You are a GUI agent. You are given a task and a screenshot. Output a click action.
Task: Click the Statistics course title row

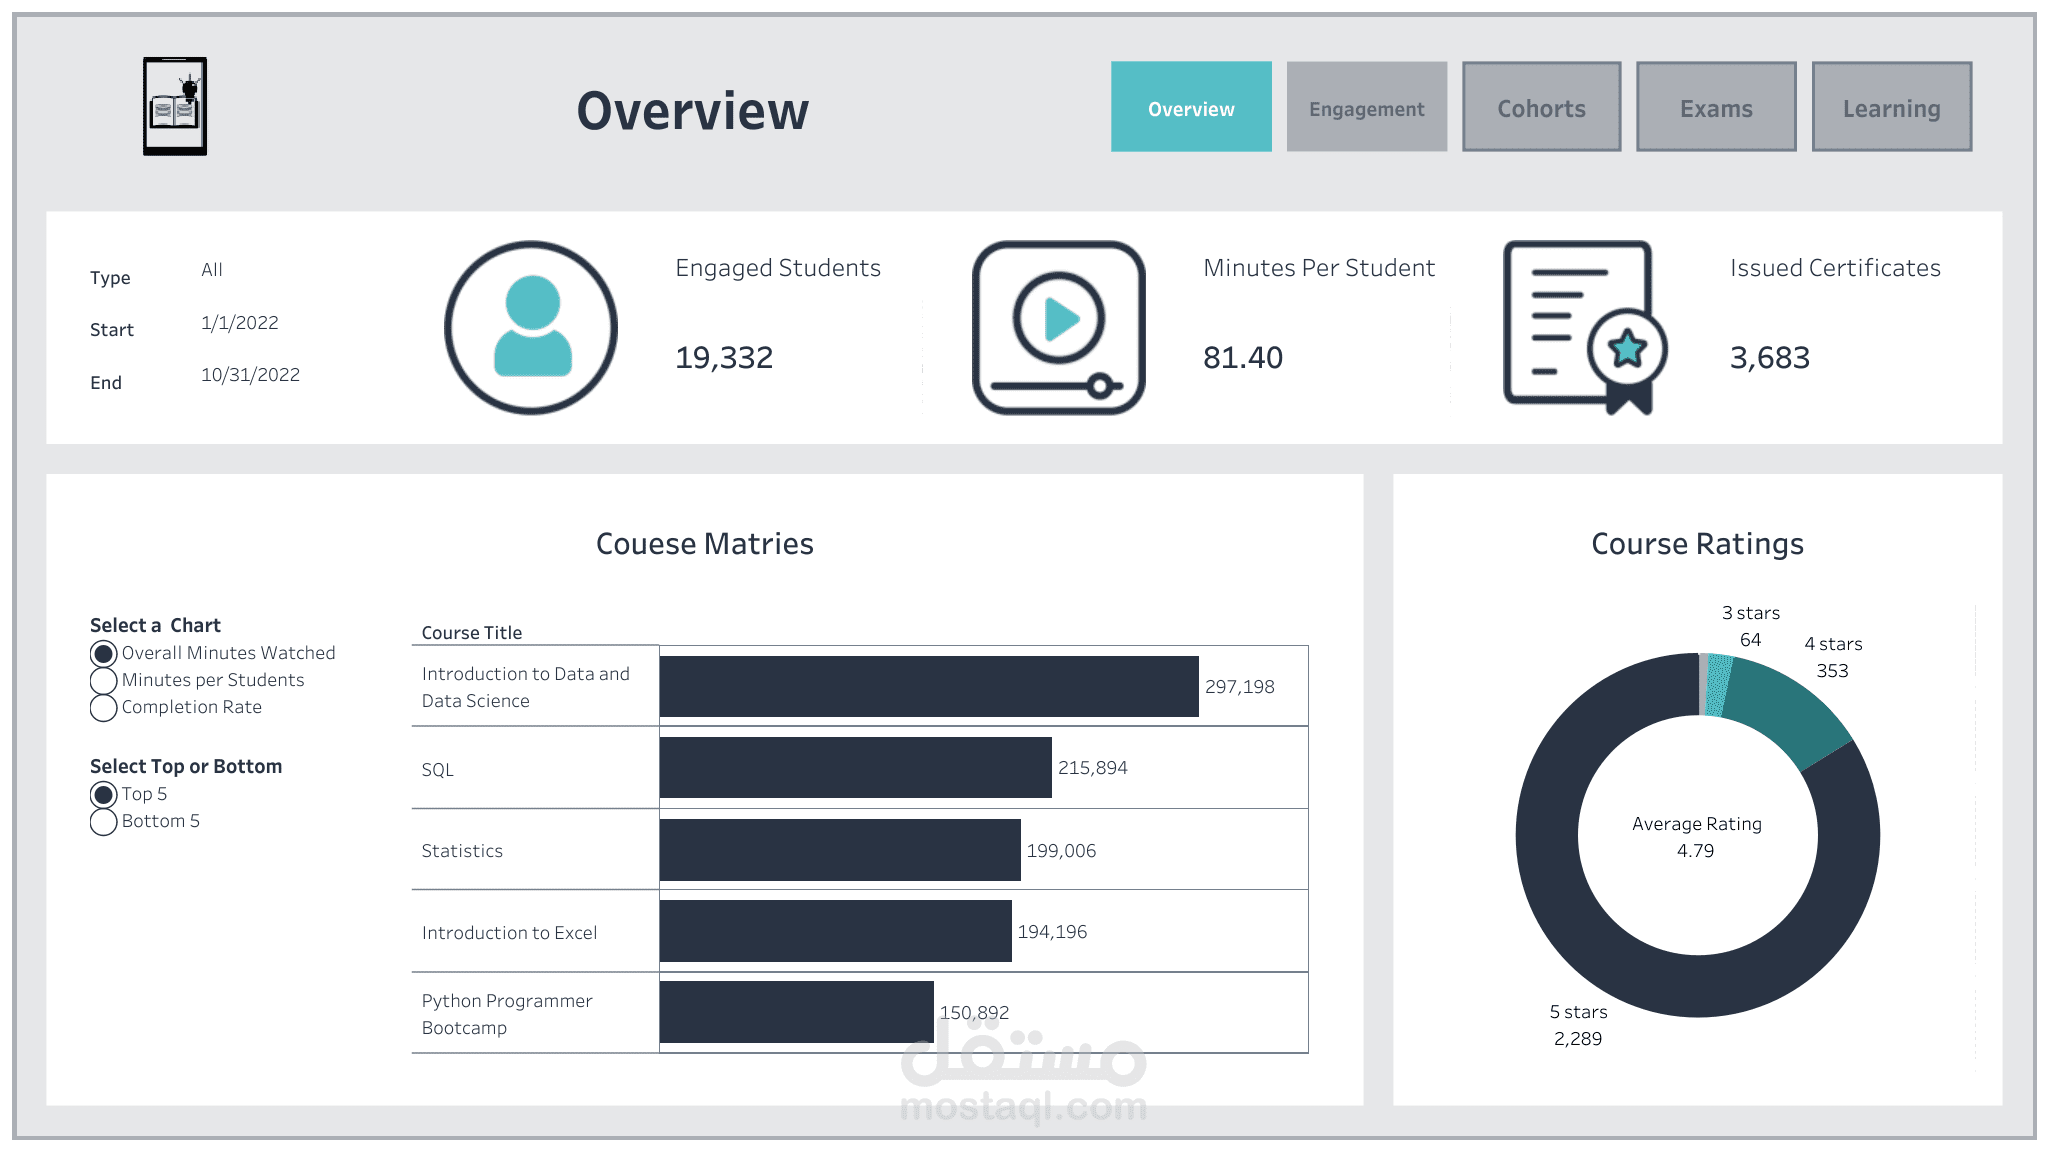click(x=535, y=850)
